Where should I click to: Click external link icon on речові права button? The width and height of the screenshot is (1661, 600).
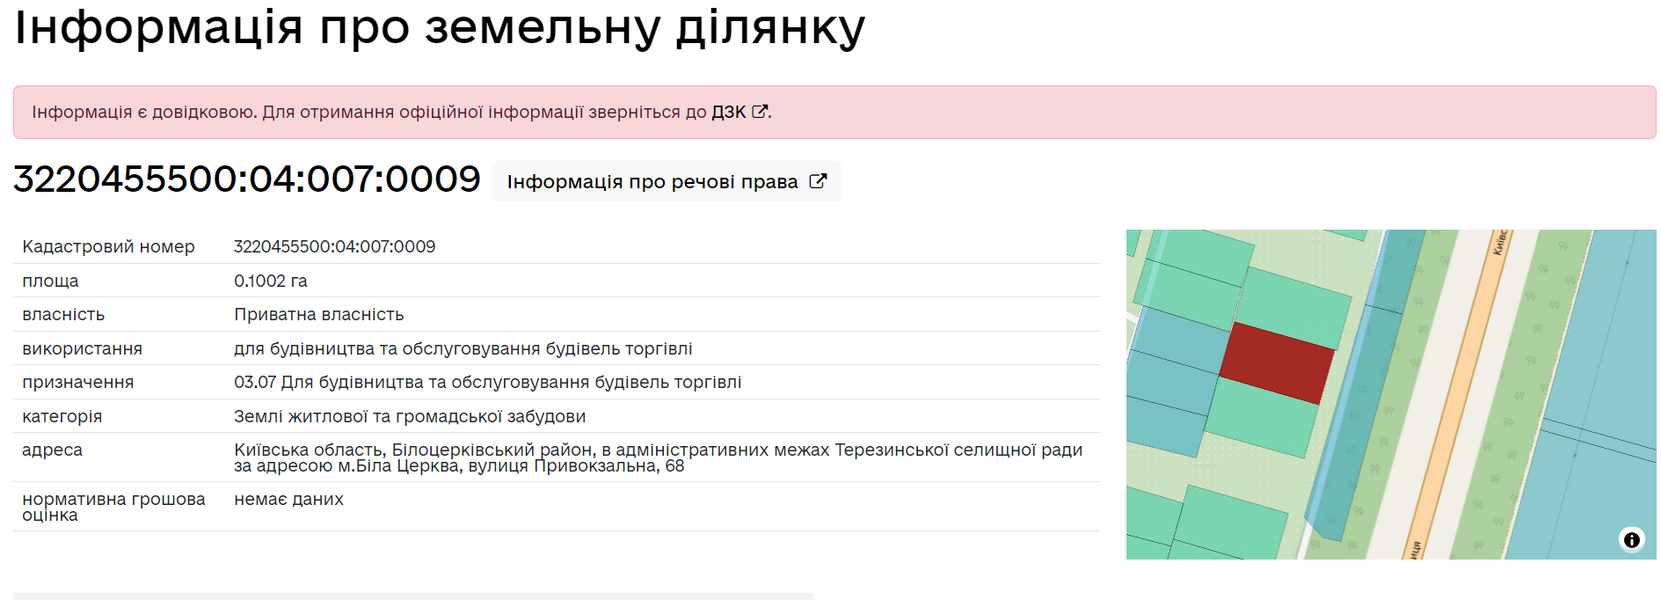[x=818, y=181]
